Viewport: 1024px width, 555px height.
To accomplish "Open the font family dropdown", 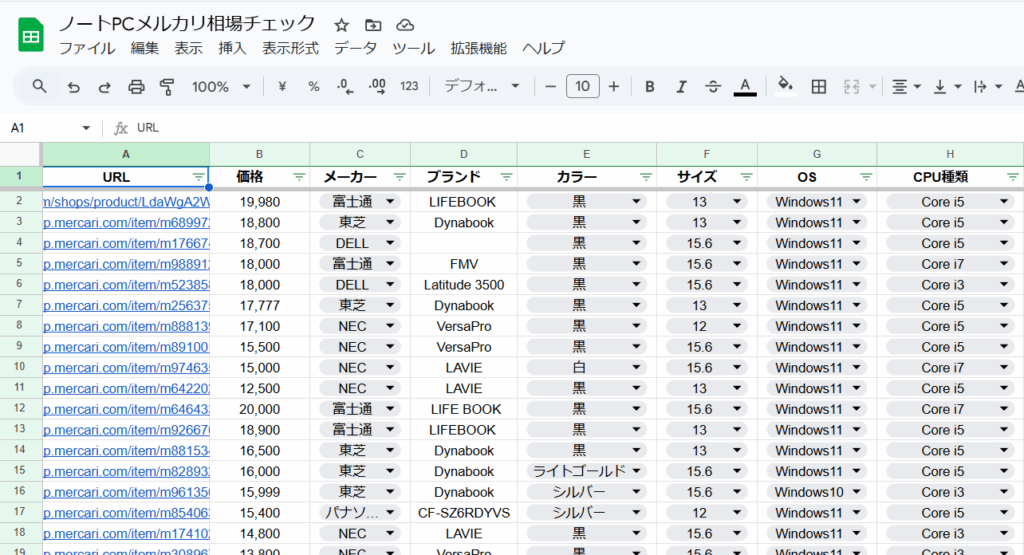I will pyautogui.click(x=481, y=86).
